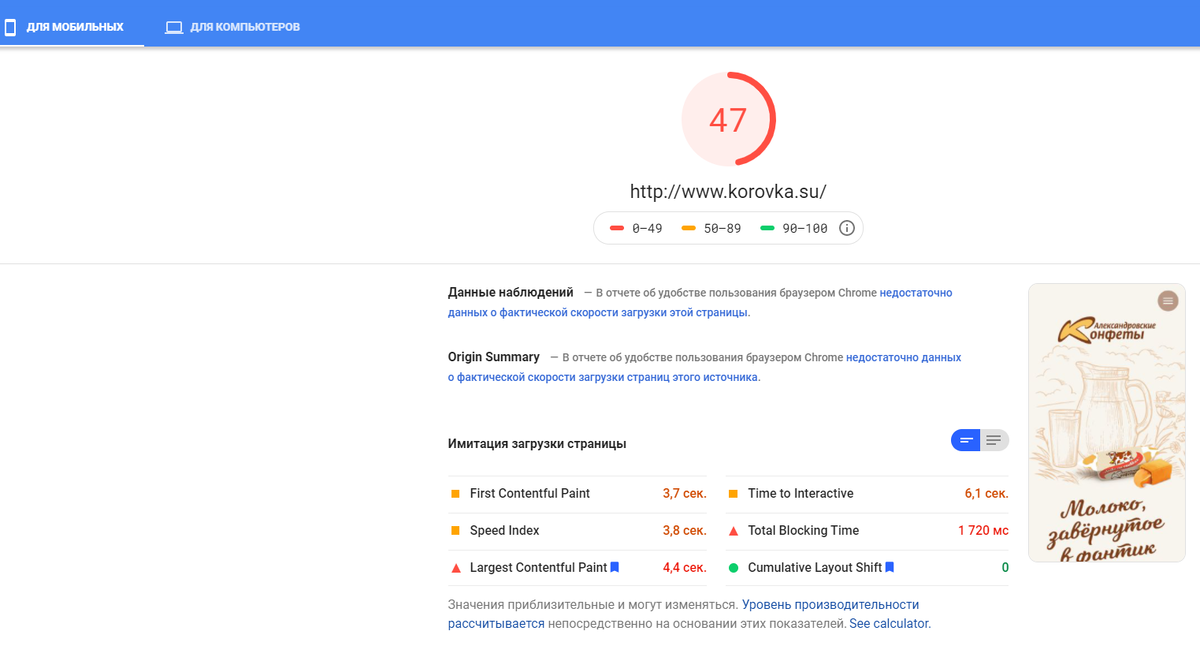This screenshot has width=1200, height=646.
Task: Click the Largest Contentful Paint bookmark icon
Action: 615,567
